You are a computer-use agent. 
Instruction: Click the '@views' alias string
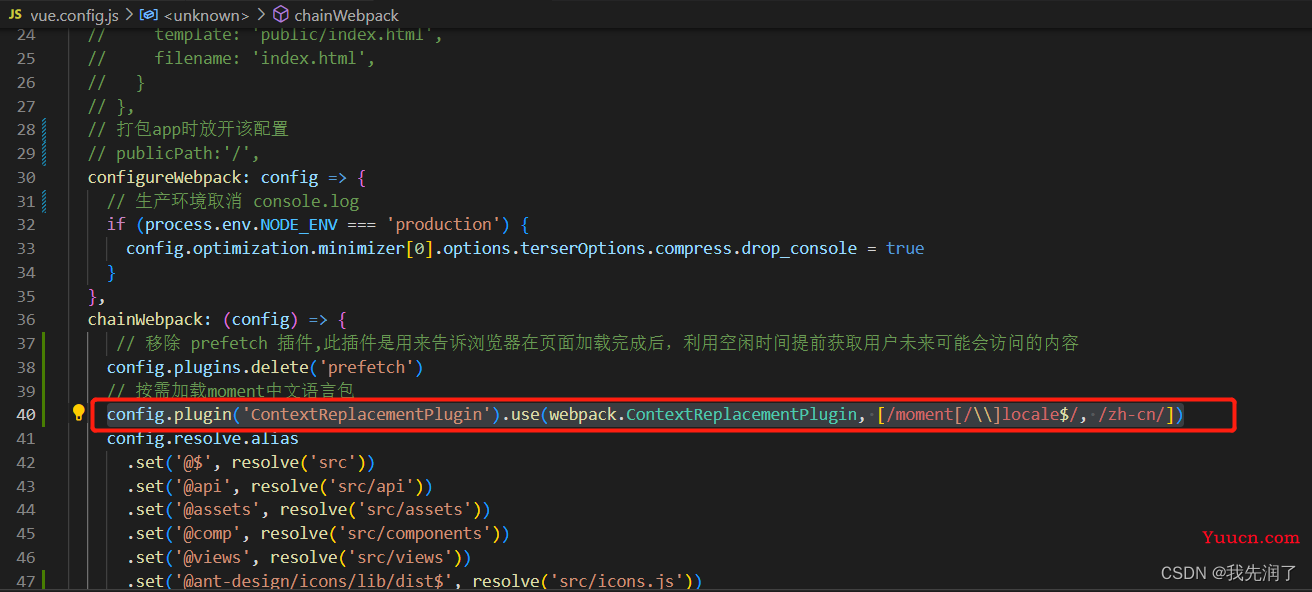point(212,557)
